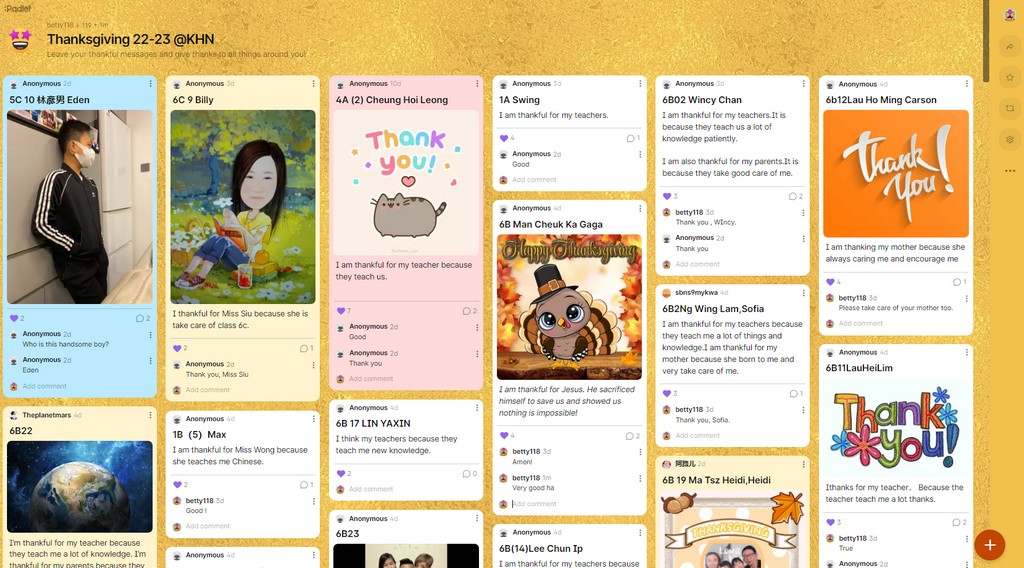The height and width of the screenshot is (568, 1024).
Task: Open post menu for 6B02 Wincy Chan card
Action: click(x=803, y=84)
